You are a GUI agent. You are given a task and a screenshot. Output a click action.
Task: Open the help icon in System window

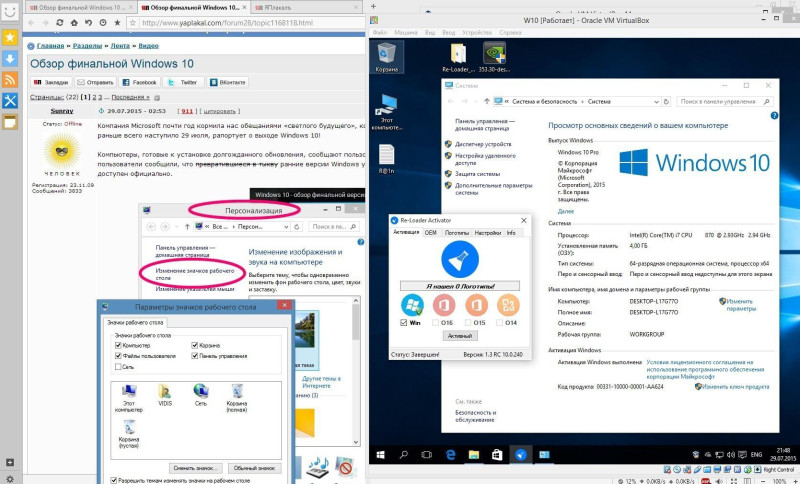[x=774, y=116]
